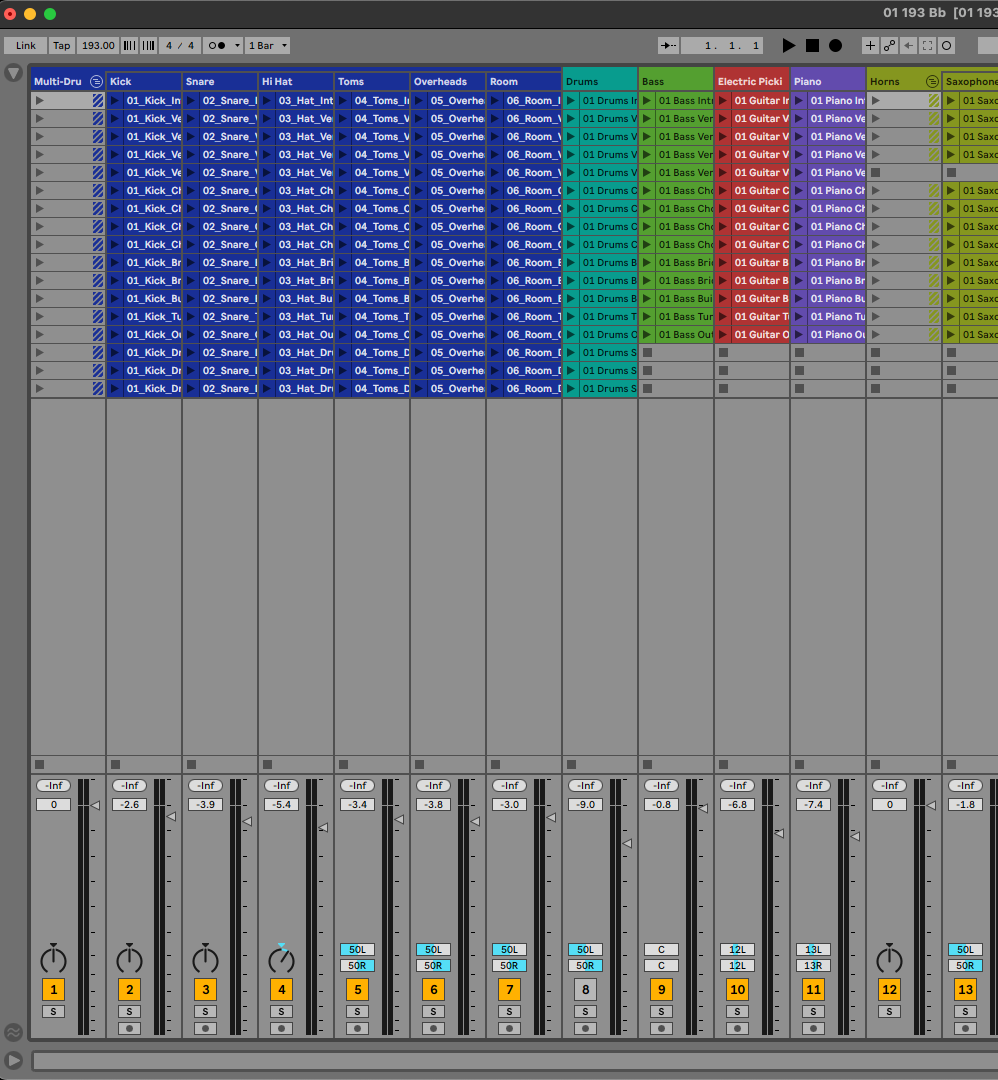Select the Electric Picki track header
The width and height of the screenshot is (998, 1080).
click(x=751, y=81)
